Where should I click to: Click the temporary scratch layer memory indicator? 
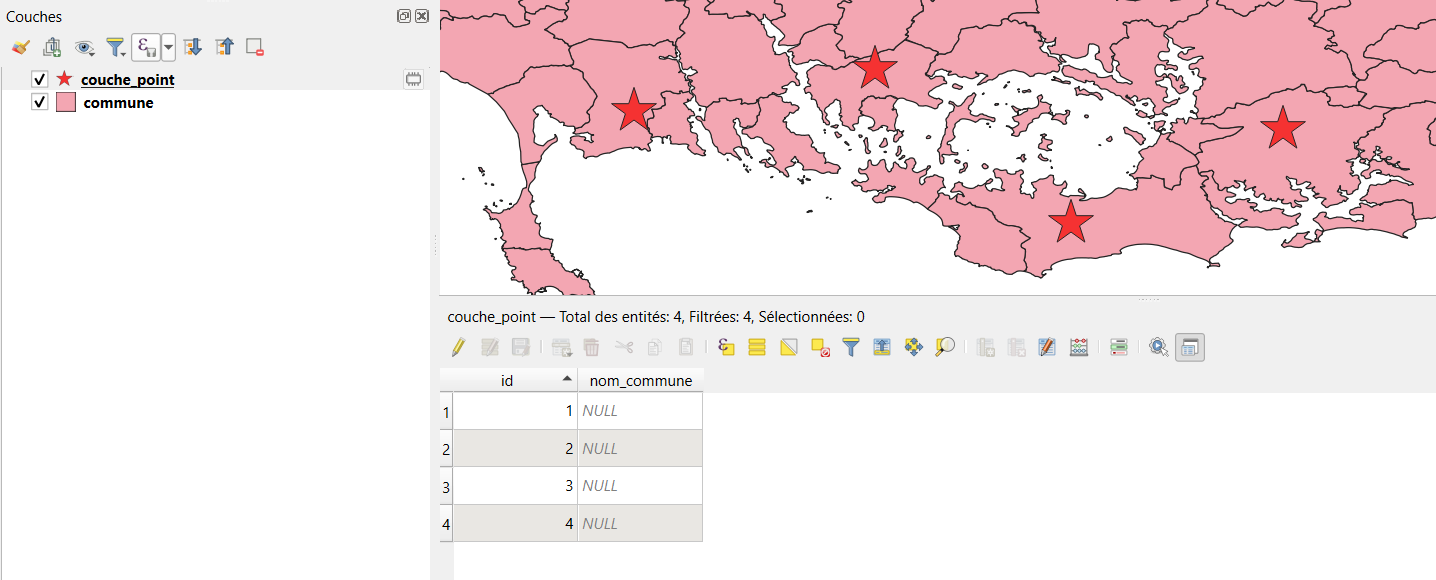pos(413,79)
